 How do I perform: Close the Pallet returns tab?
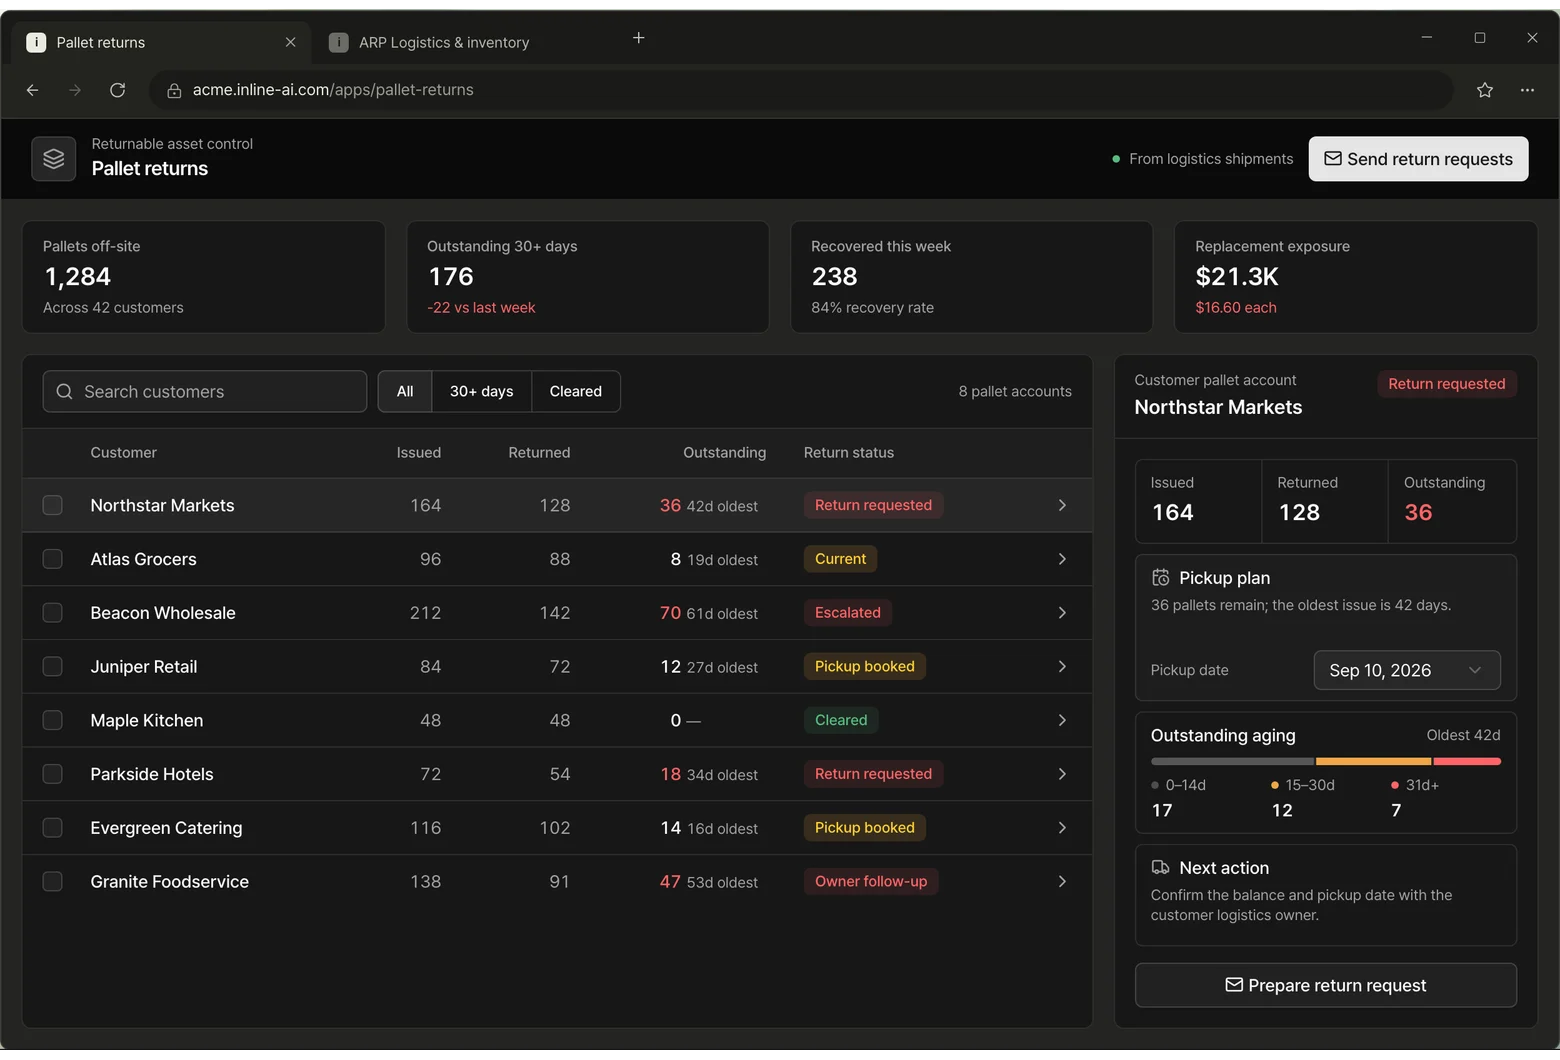[290, 42]
